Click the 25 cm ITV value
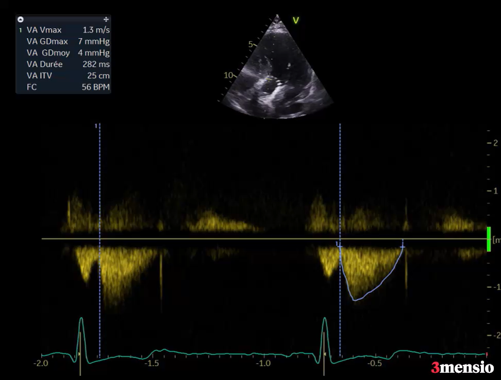 point(98,76)
